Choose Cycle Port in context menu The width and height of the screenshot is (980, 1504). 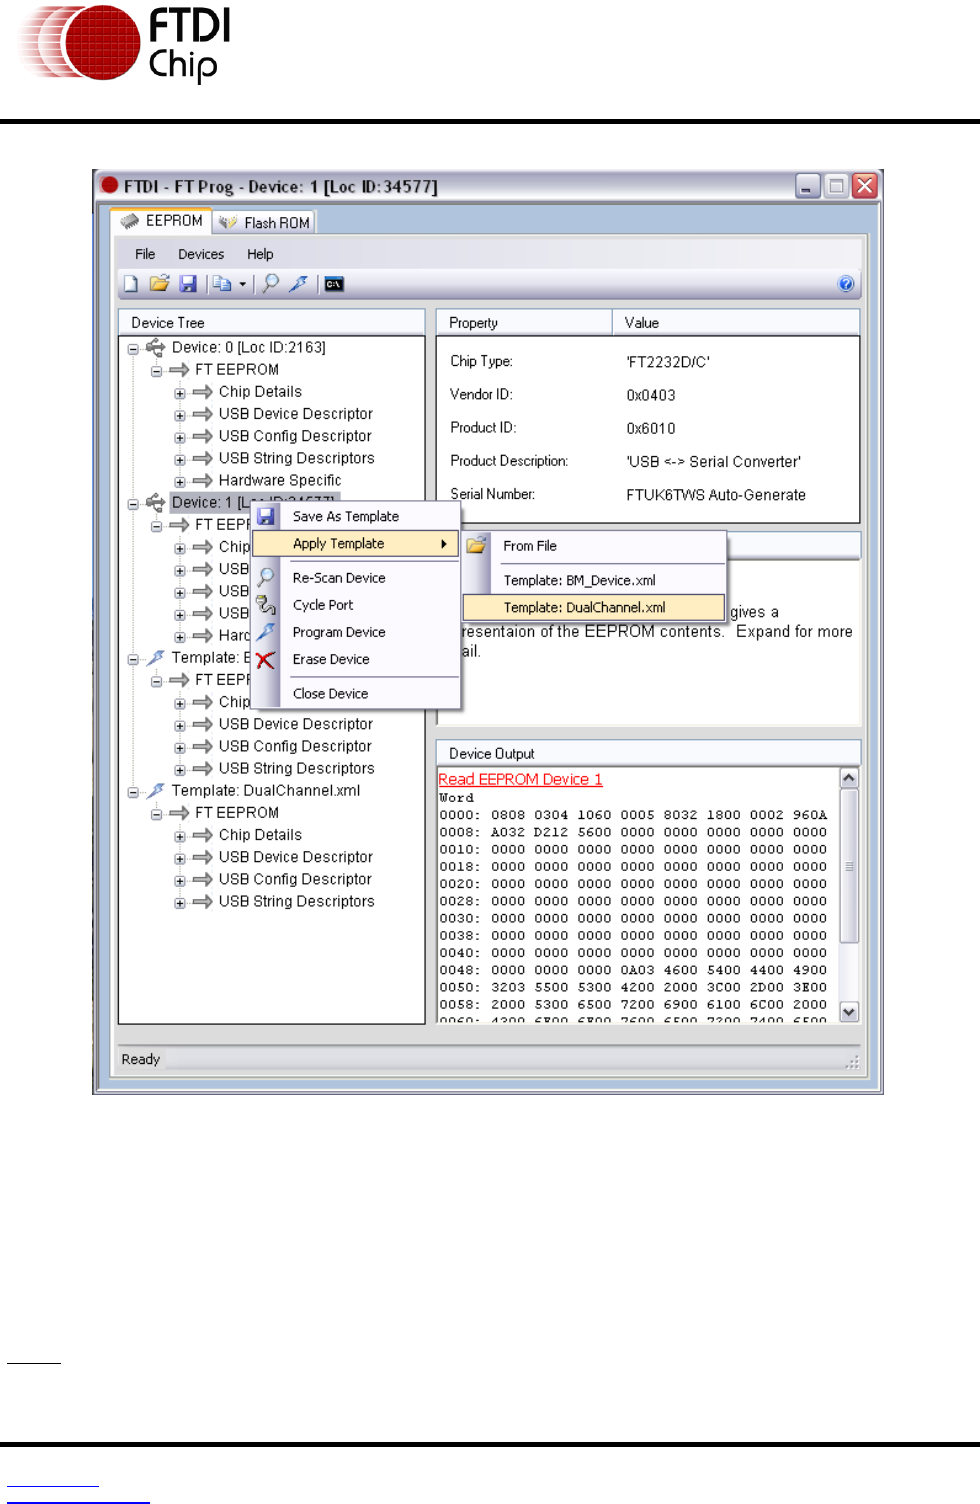356,604
